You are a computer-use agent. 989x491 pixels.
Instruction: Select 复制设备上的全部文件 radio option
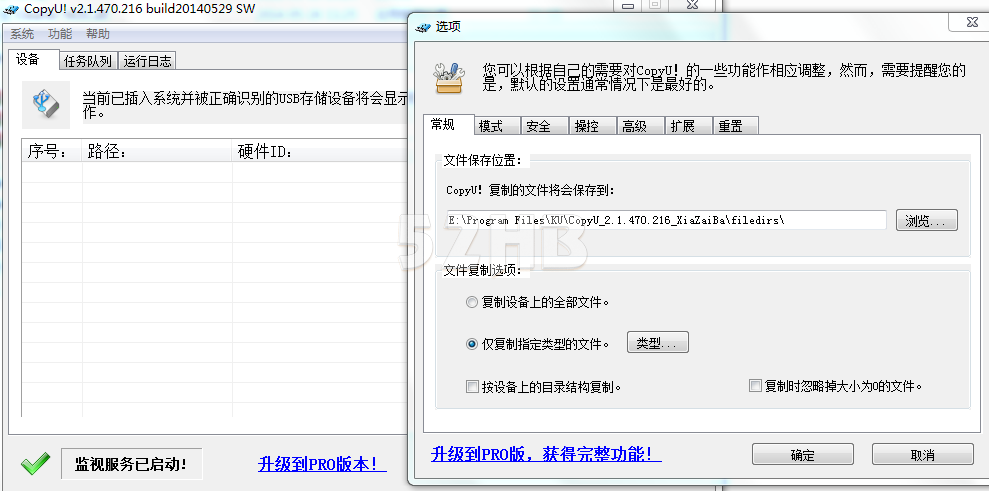click(471, 302)
